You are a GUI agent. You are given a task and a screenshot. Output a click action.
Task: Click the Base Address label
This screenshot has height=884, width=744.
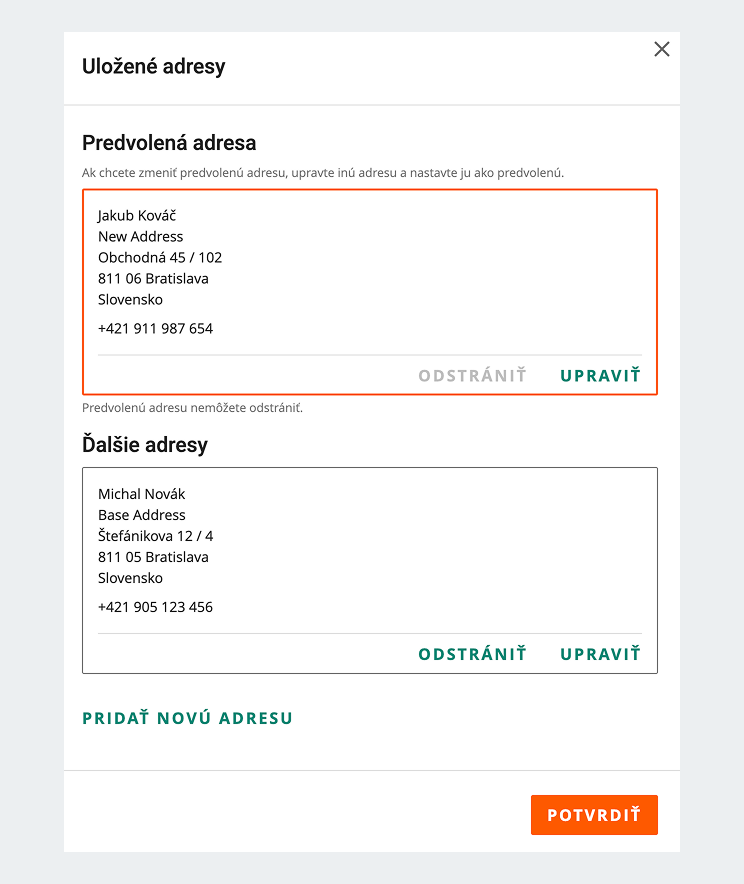[x=141, y=515]
